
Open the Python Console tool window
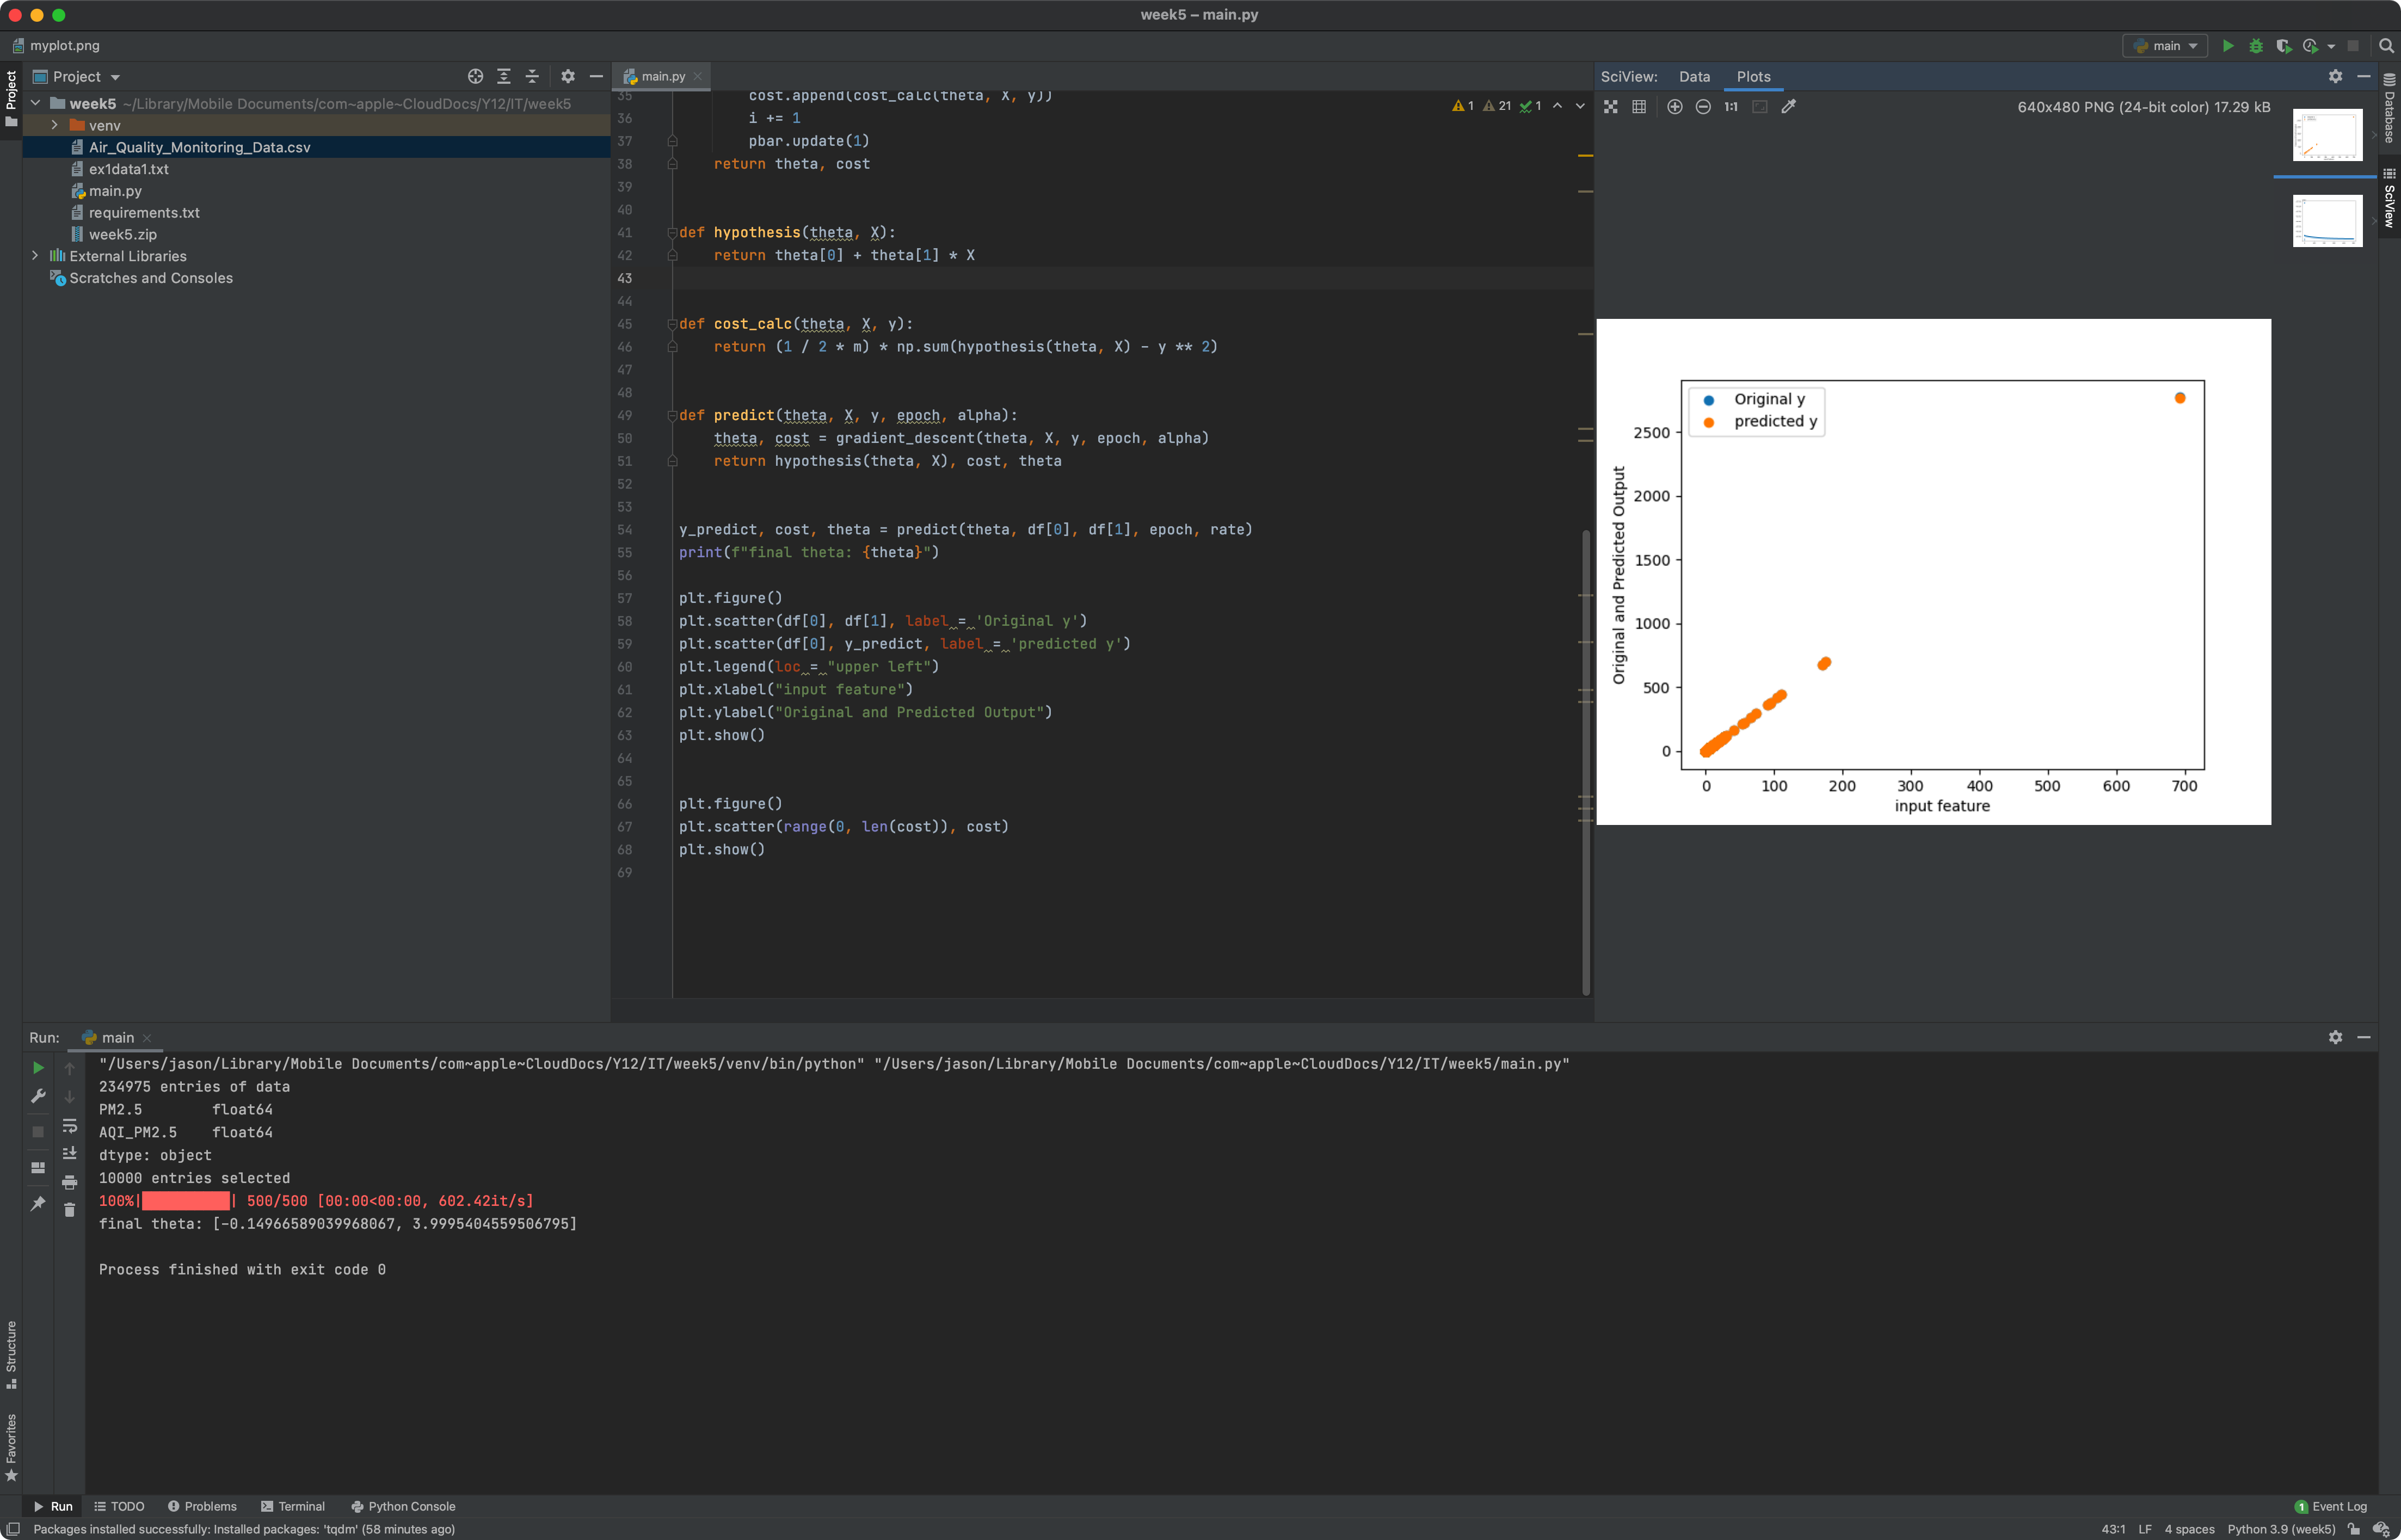tap(403, 1507)
